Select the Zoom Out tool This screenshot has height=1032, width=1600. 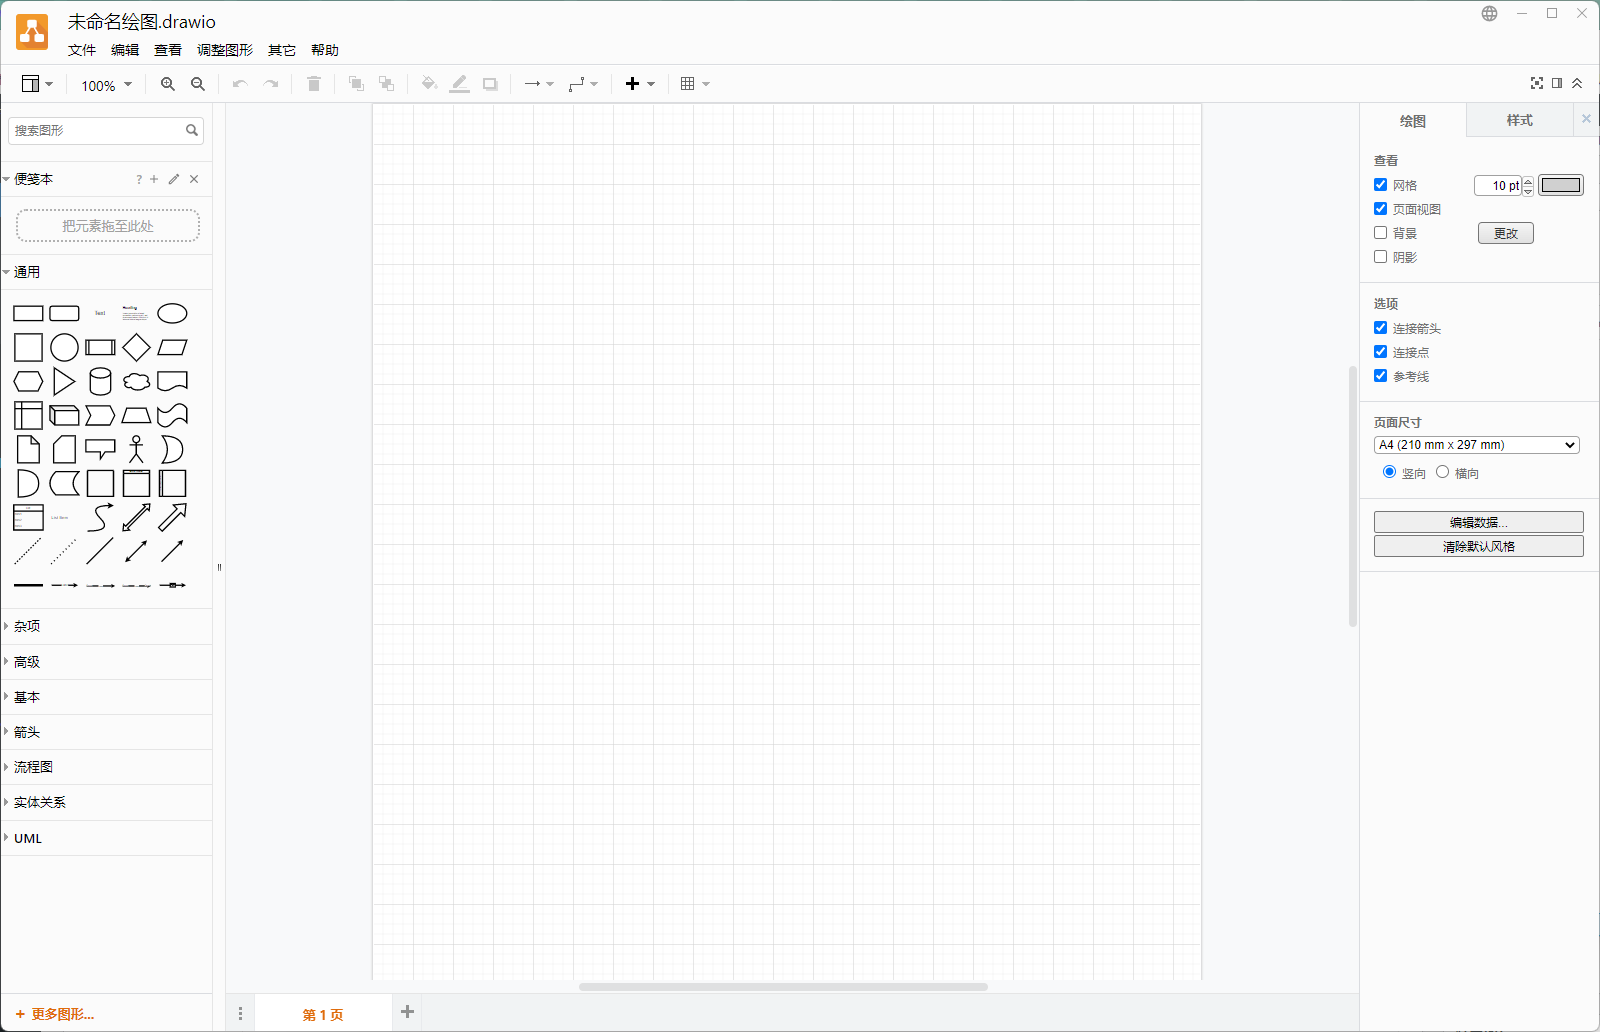click(197, 84)
